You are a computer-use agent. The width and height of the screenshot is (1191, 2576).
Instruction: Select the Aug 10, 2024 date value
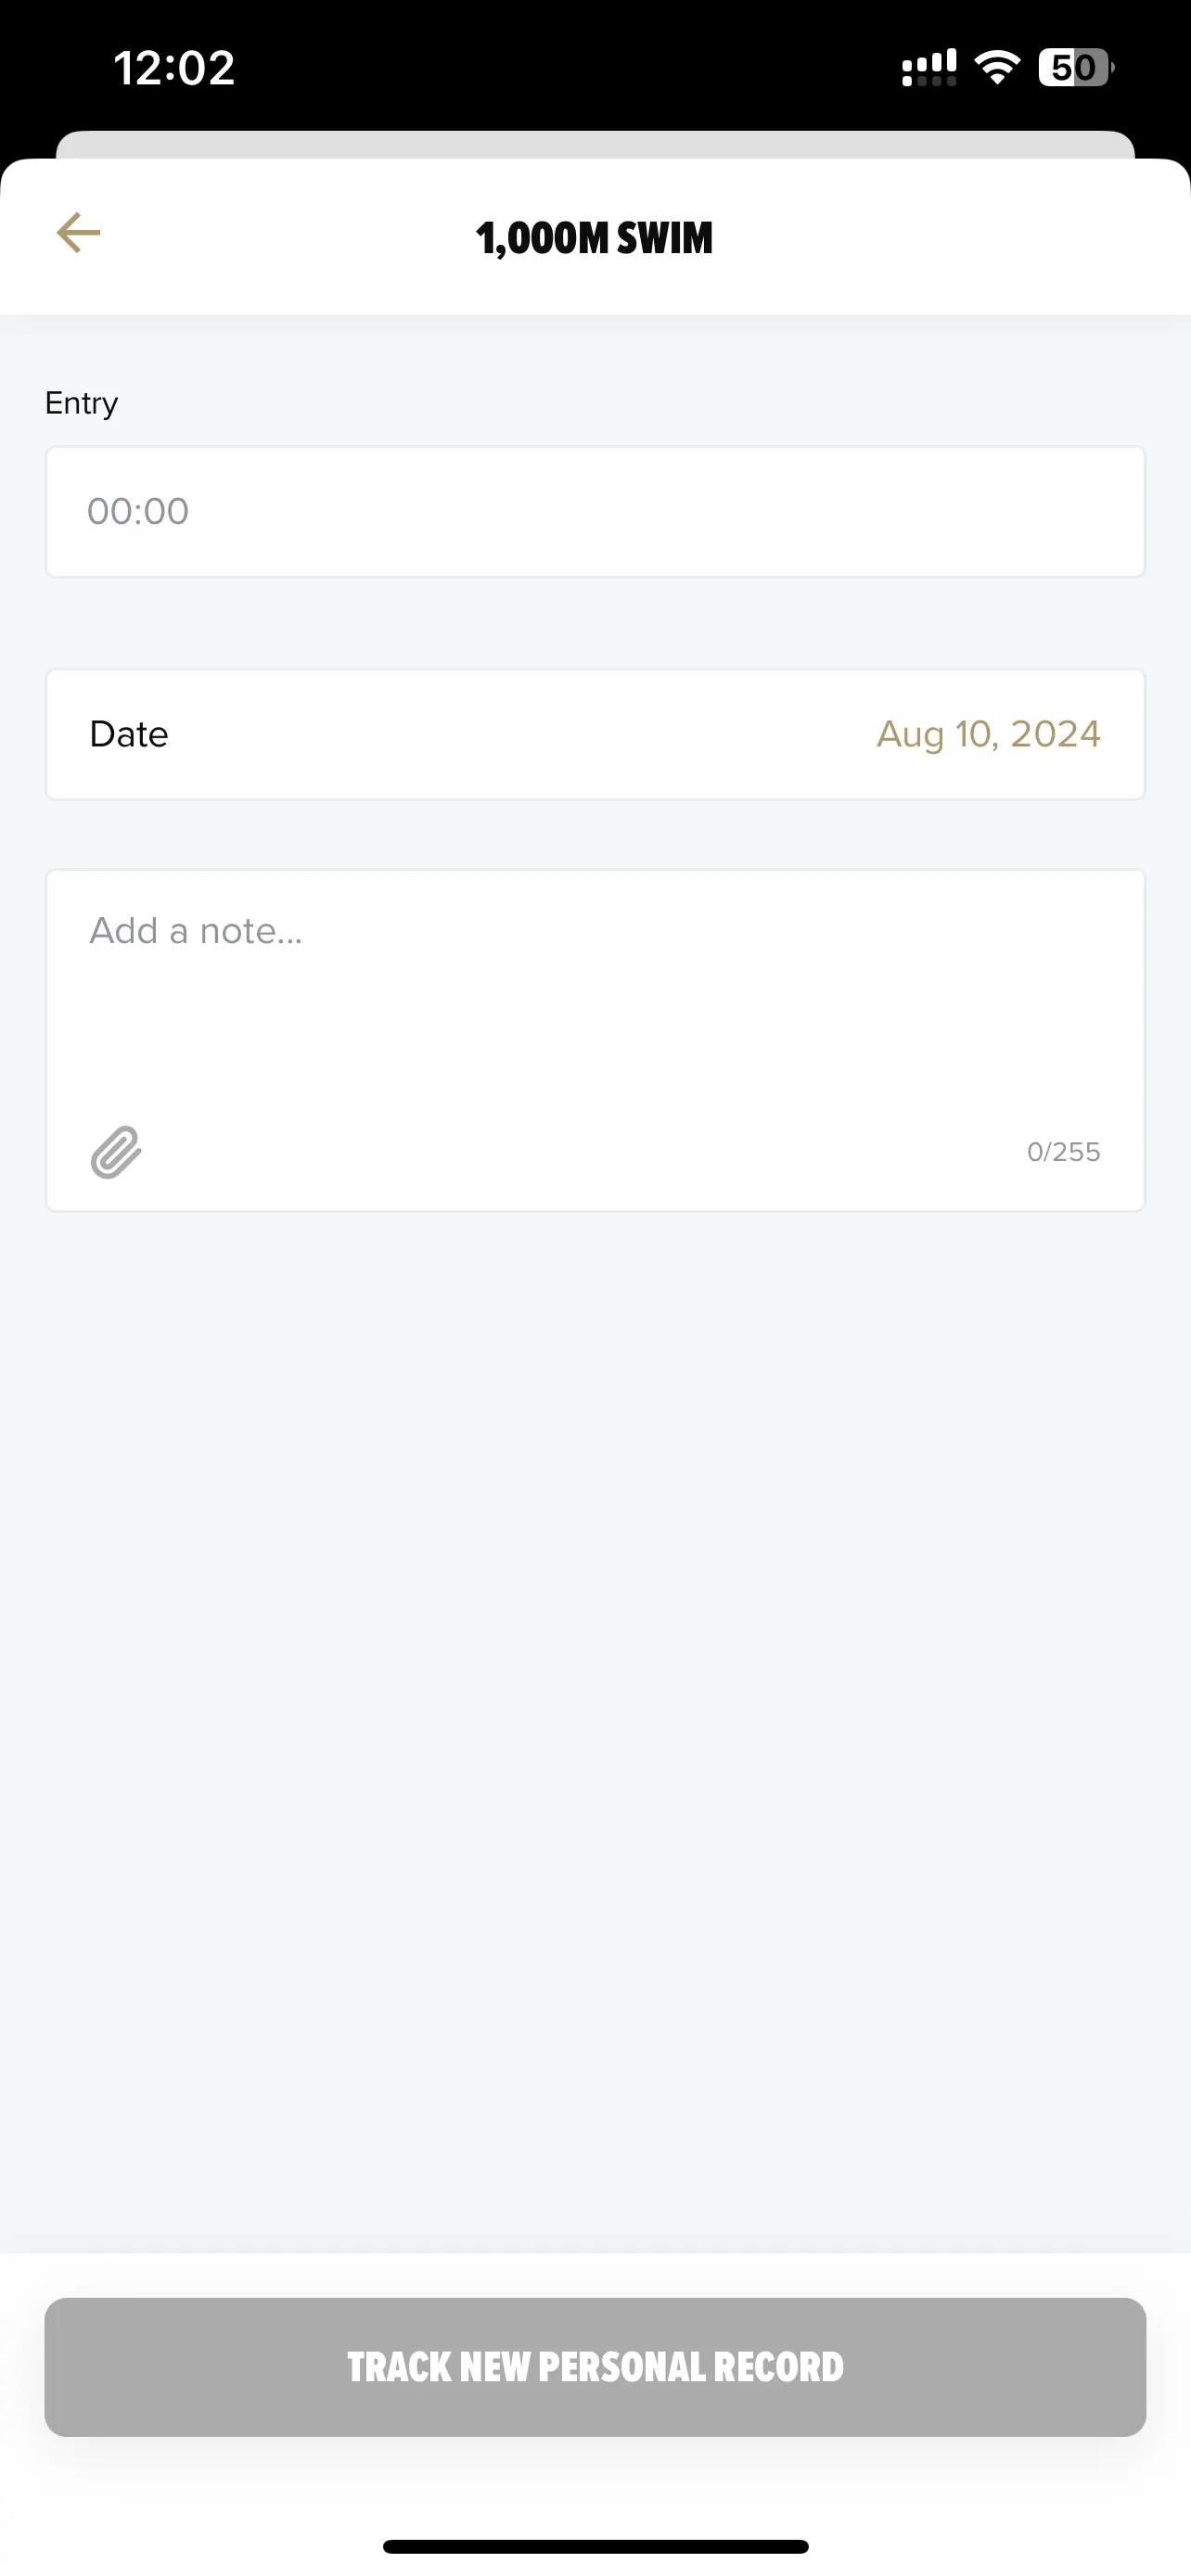tap(988, 734)
